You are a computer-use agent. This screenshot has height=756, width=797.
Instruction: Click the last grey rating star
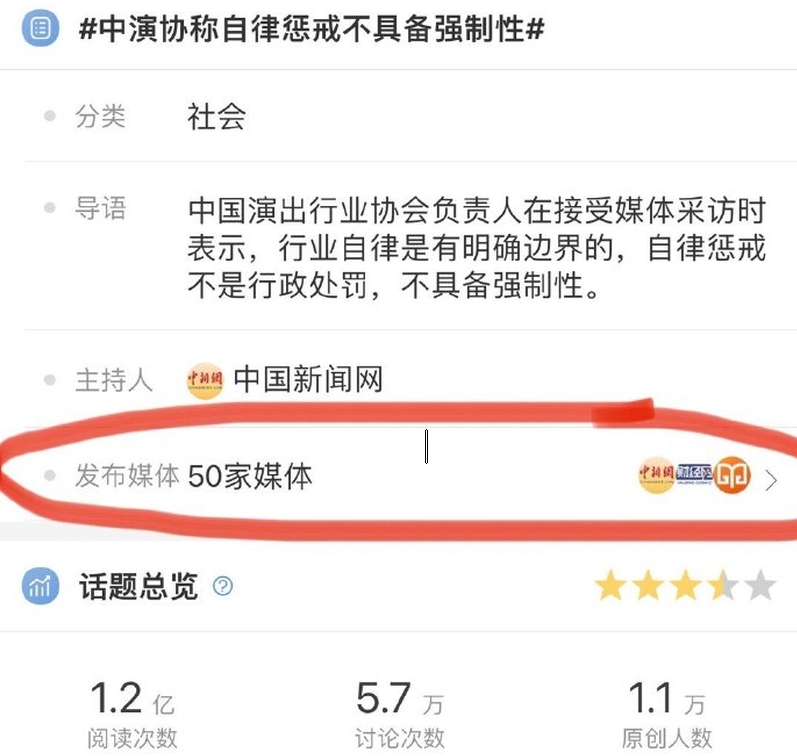tap(760, 585)
